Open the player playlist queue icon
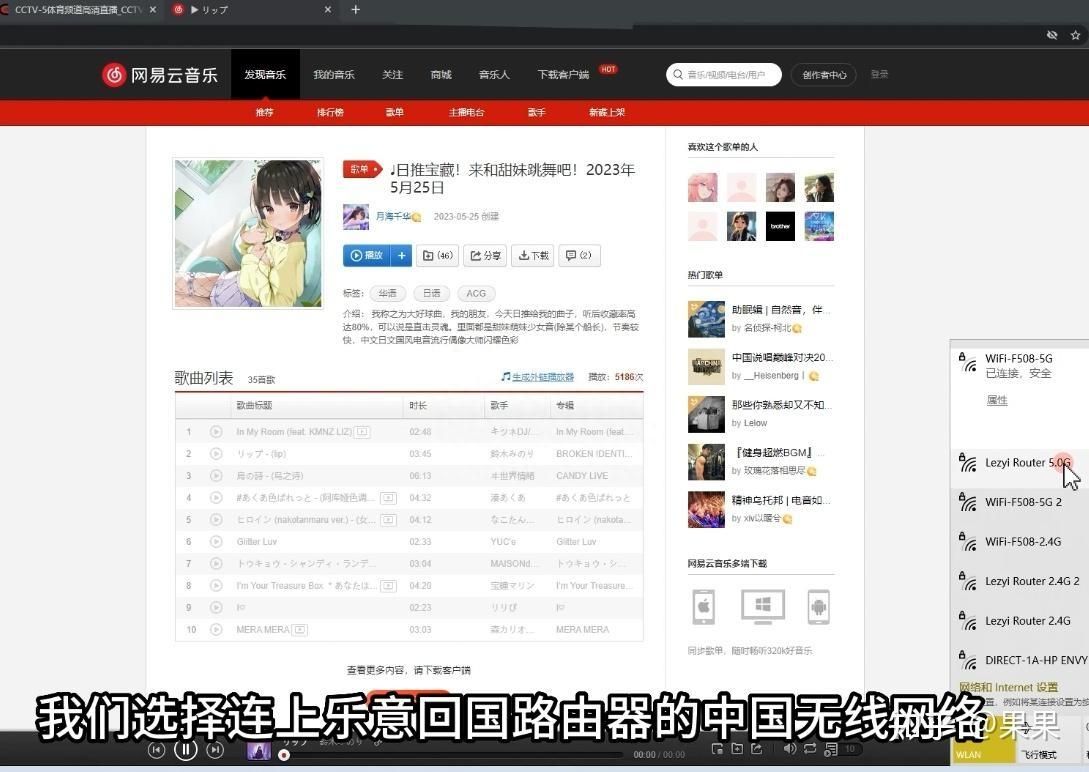 (831, 749)
